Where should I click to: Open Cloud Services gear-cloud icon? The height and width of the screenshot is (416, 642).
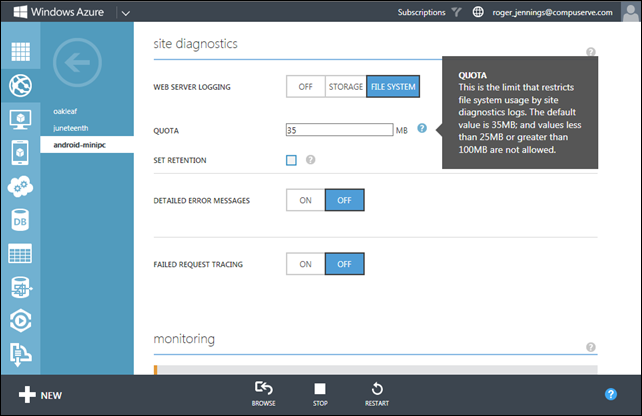(20, 187)
